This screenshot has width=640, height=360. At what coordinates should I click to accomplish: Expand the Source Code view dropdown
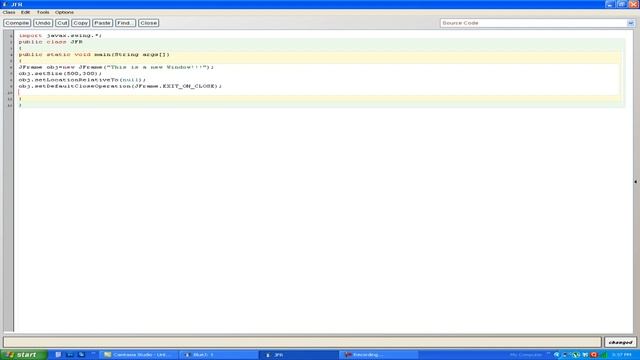point(537,23)
